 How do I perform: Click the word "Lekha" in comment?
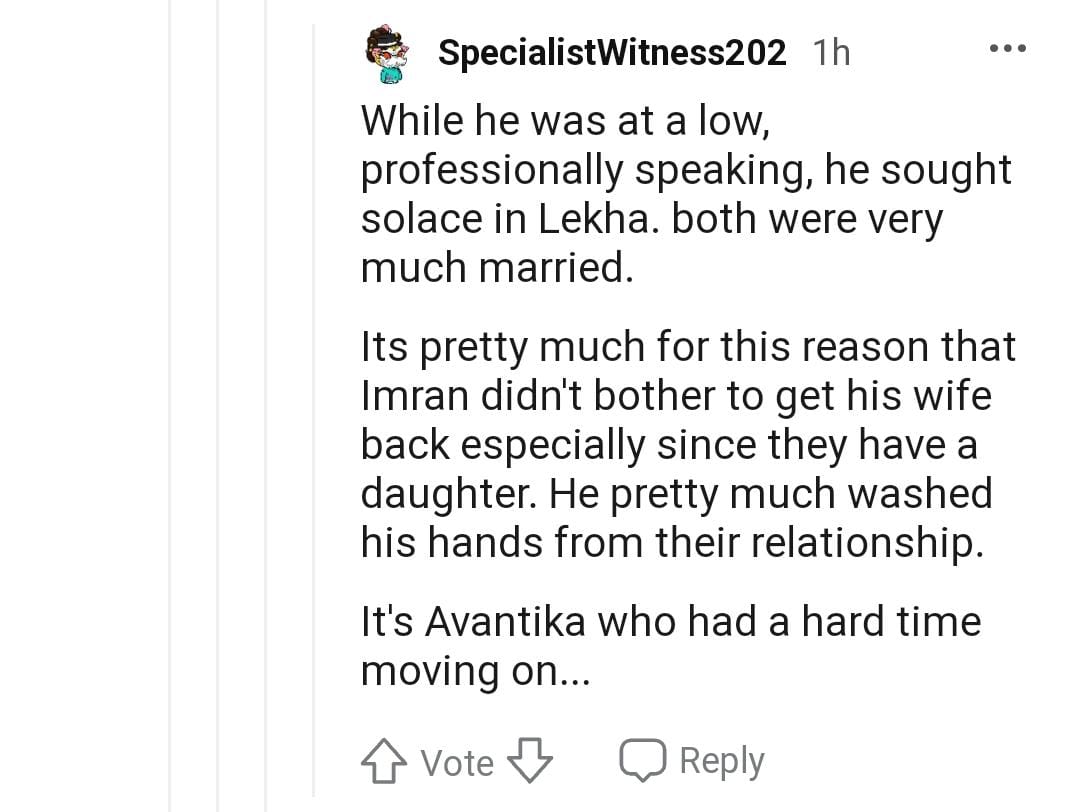point(592,220)
